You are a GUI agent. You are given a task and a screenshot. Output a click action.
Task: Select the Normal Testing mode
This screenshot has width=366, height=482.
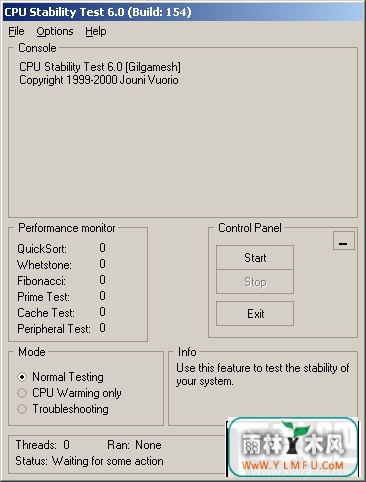click(61, 377)
